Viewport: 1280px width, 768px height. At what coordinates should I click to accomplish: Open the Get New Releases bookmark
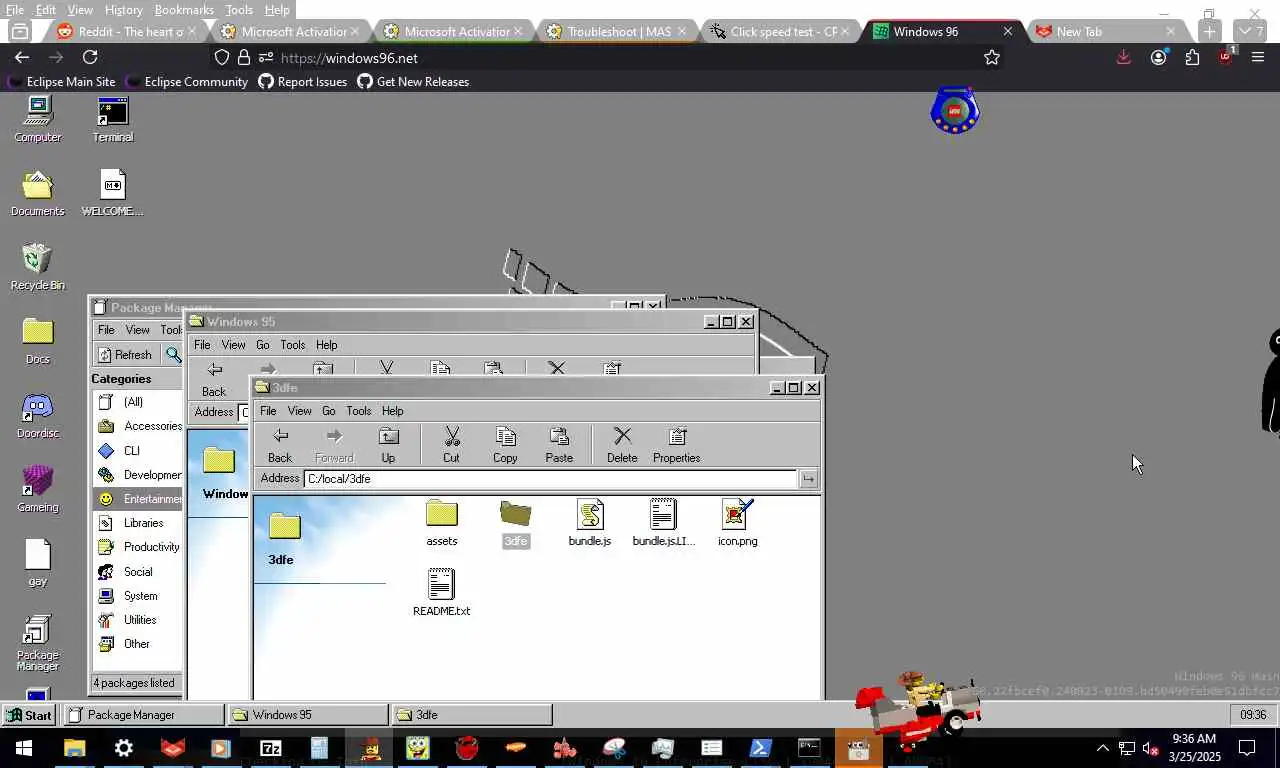tap(413, 82)
